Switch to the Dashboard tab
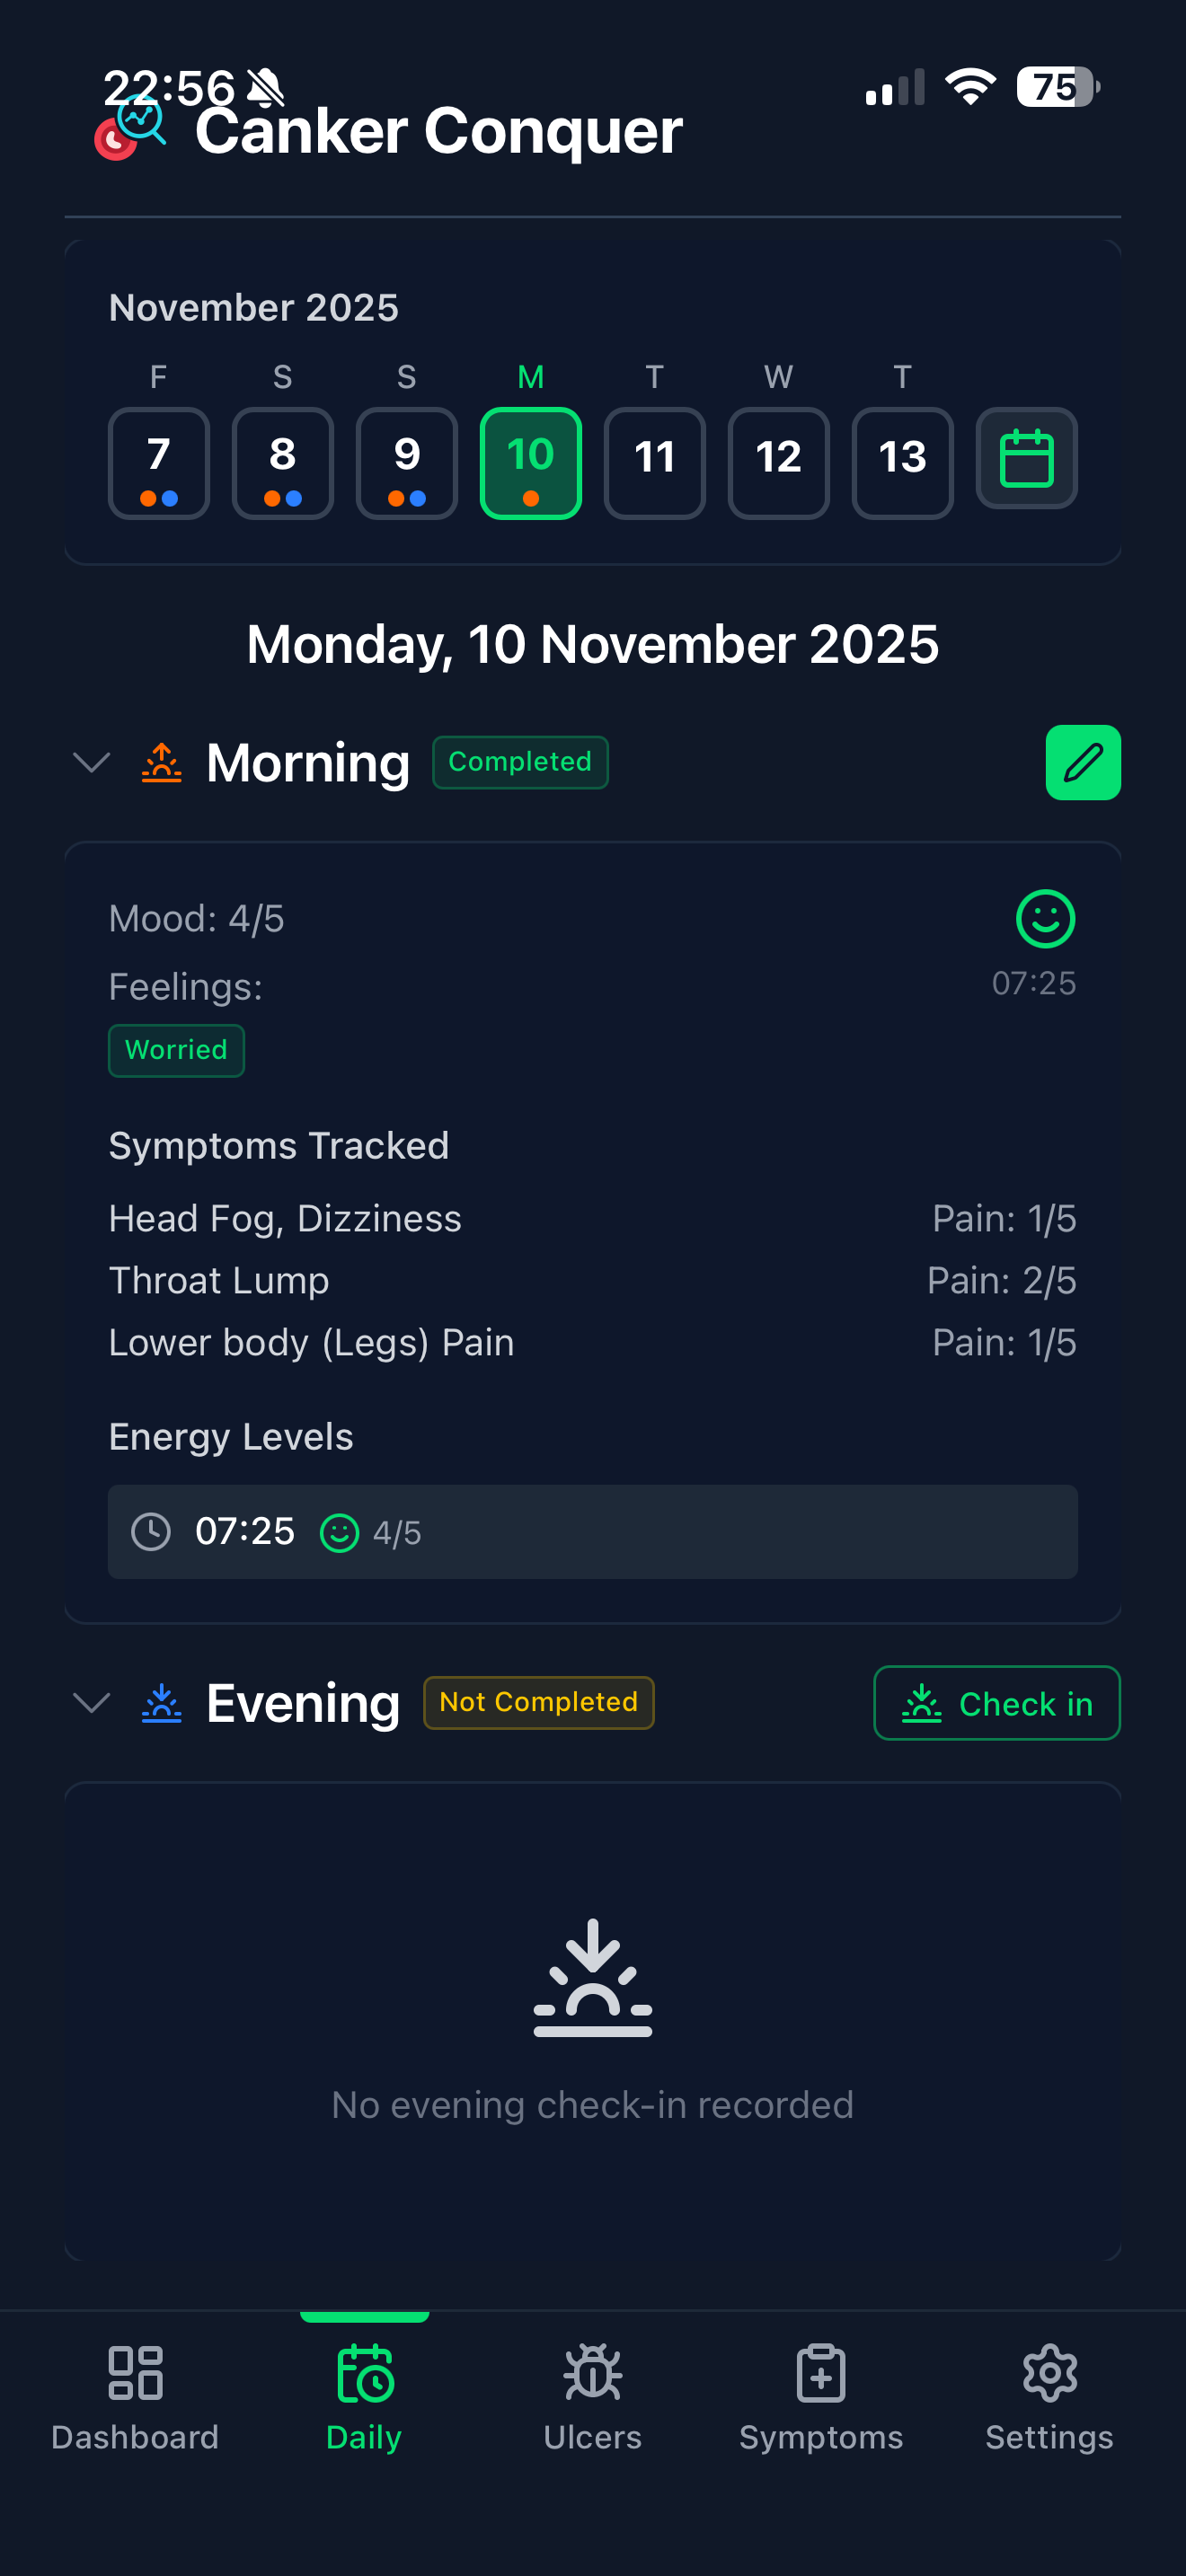1186x2576 pixels. click(x=135, y=2395)
